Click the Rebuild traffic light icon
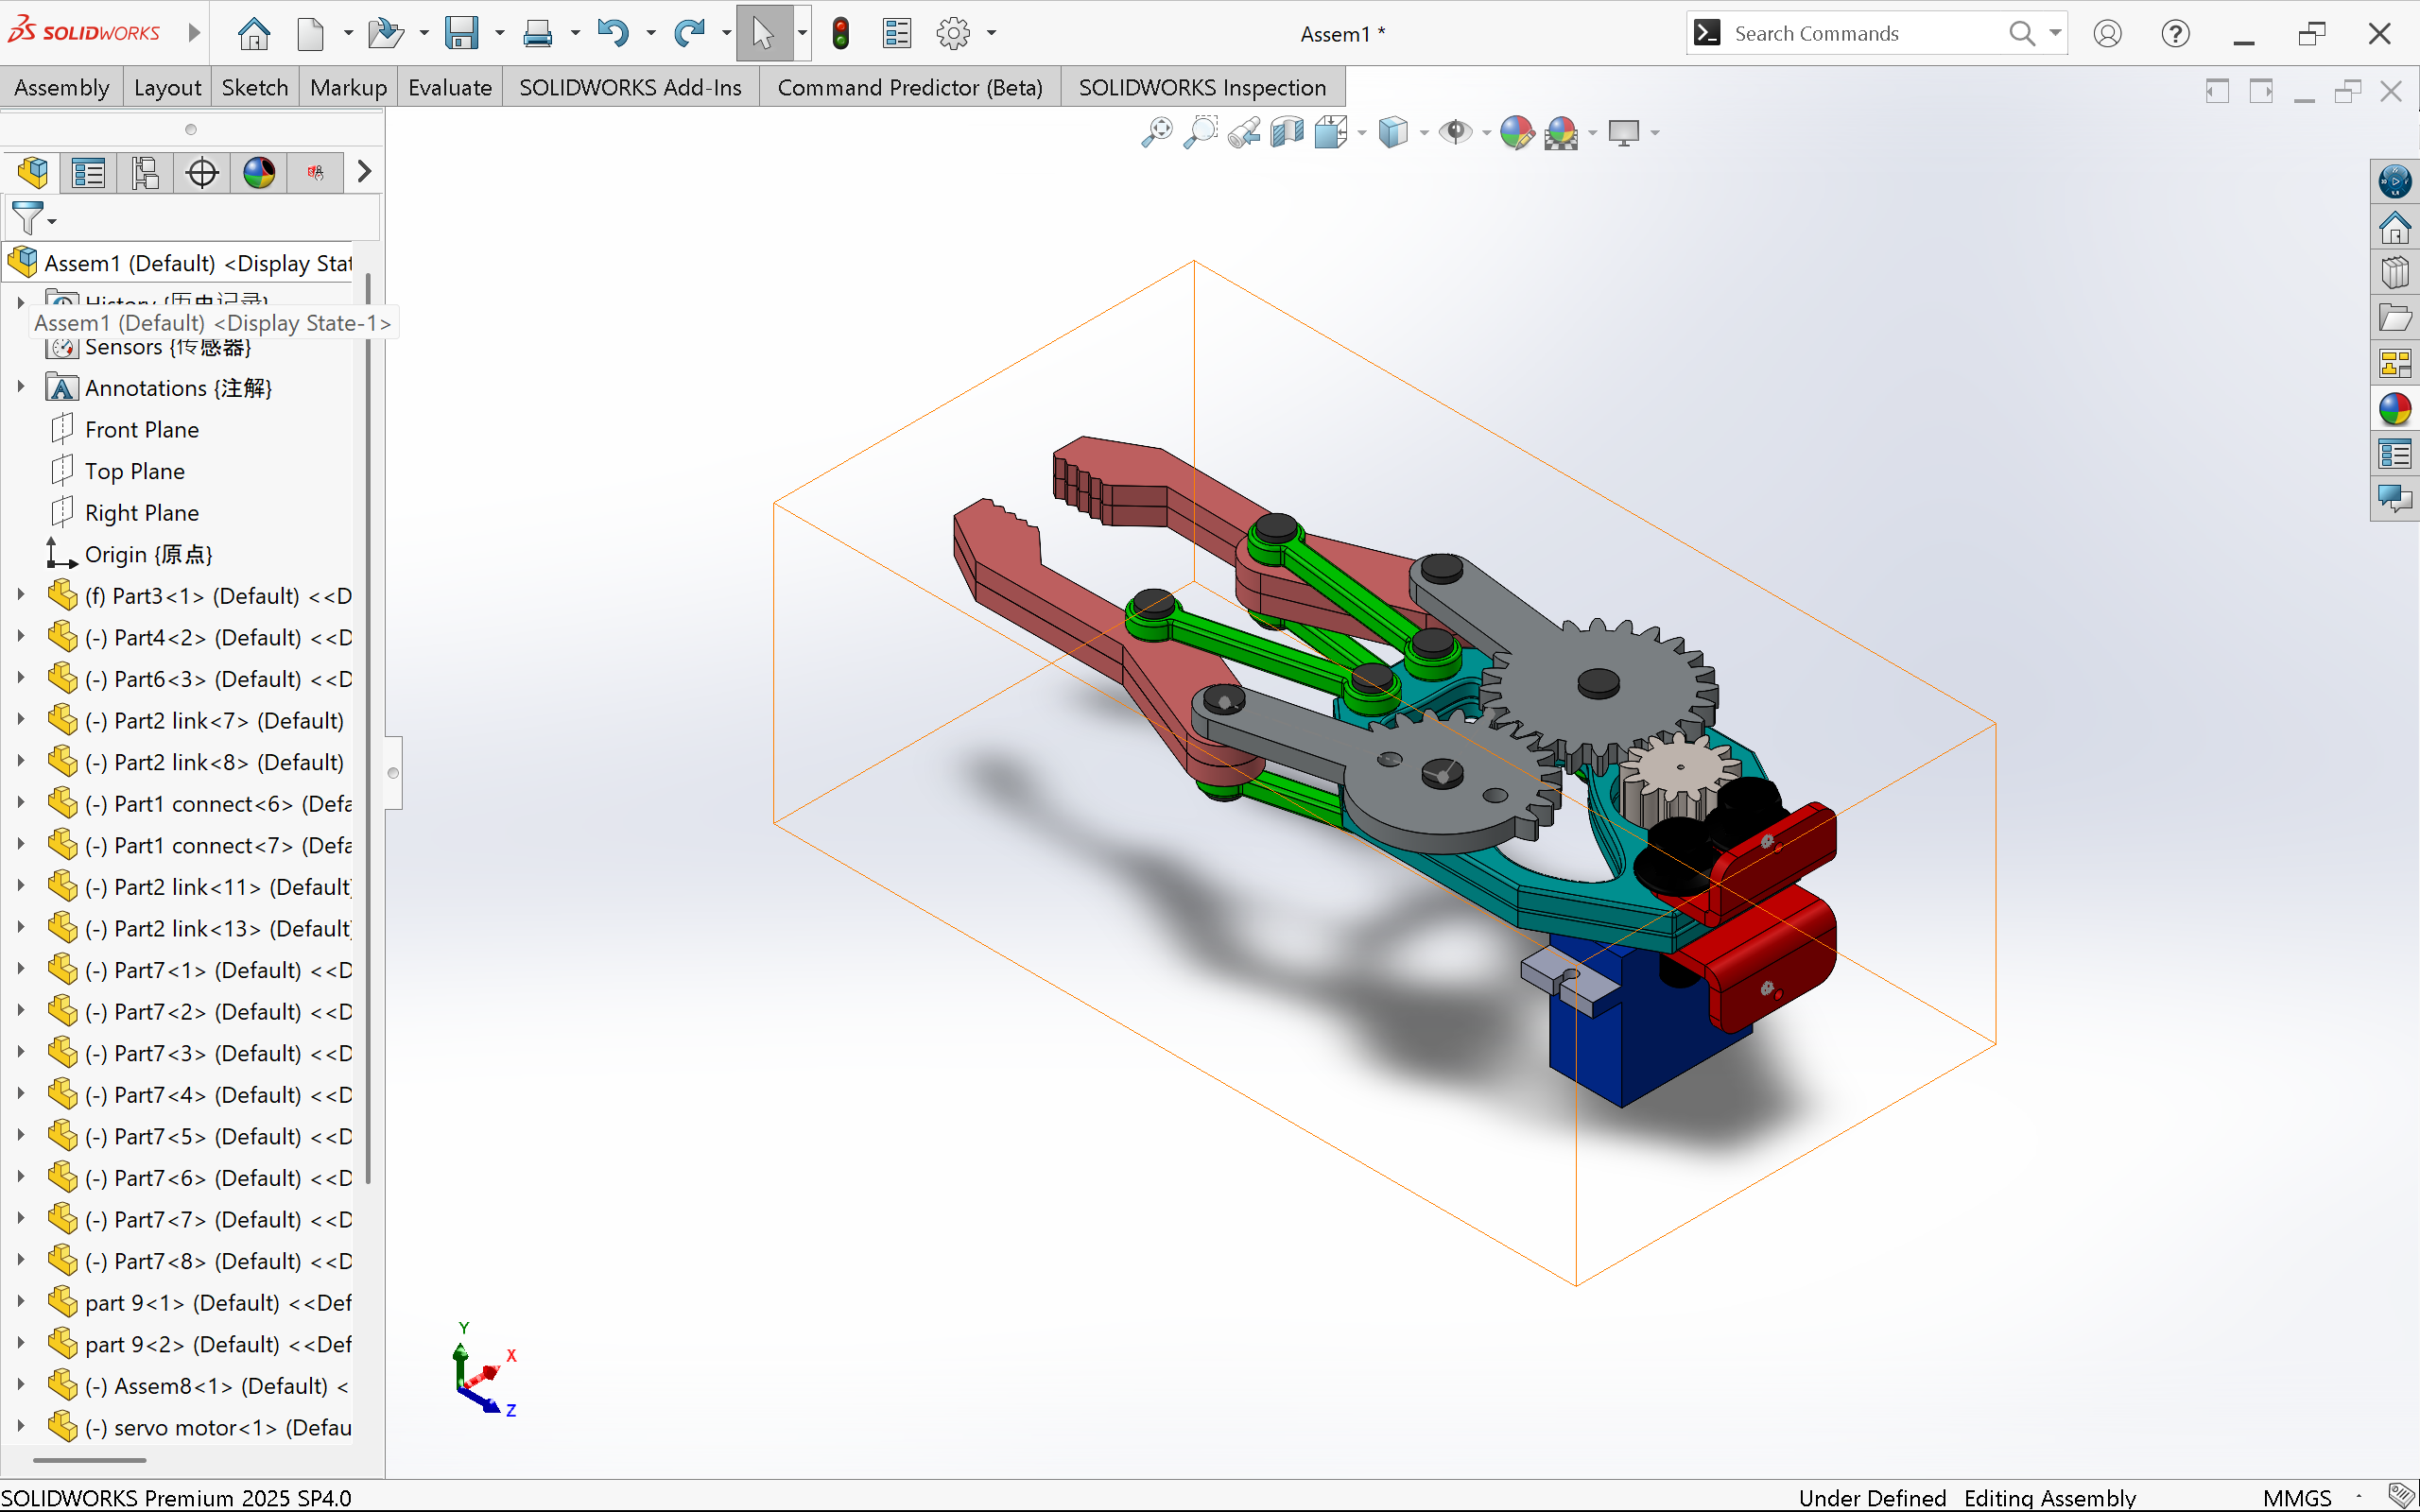Screen dimensions: 2420x1512 pyautogui.click(x=841, y=33)
